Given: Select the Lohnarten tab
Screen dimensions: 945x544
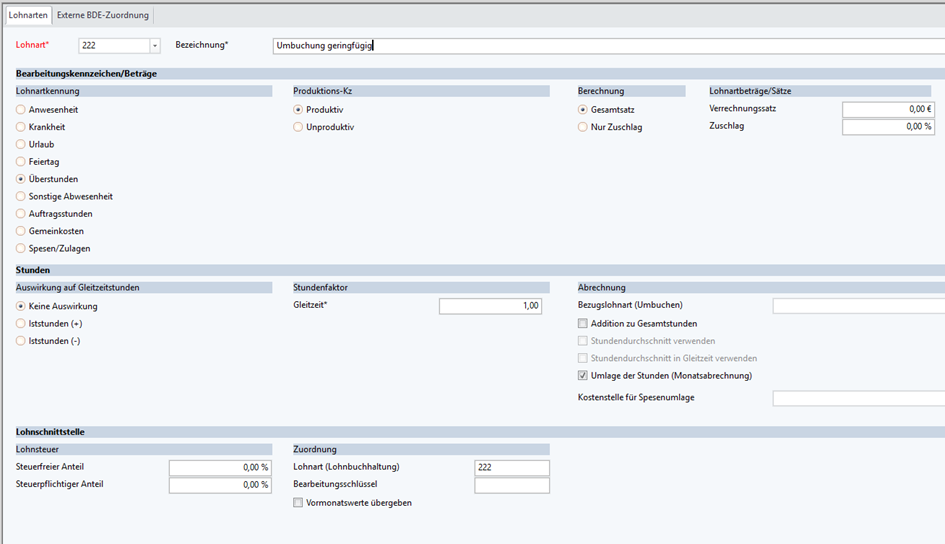Looking at the screenshot, I should [27, 16].
